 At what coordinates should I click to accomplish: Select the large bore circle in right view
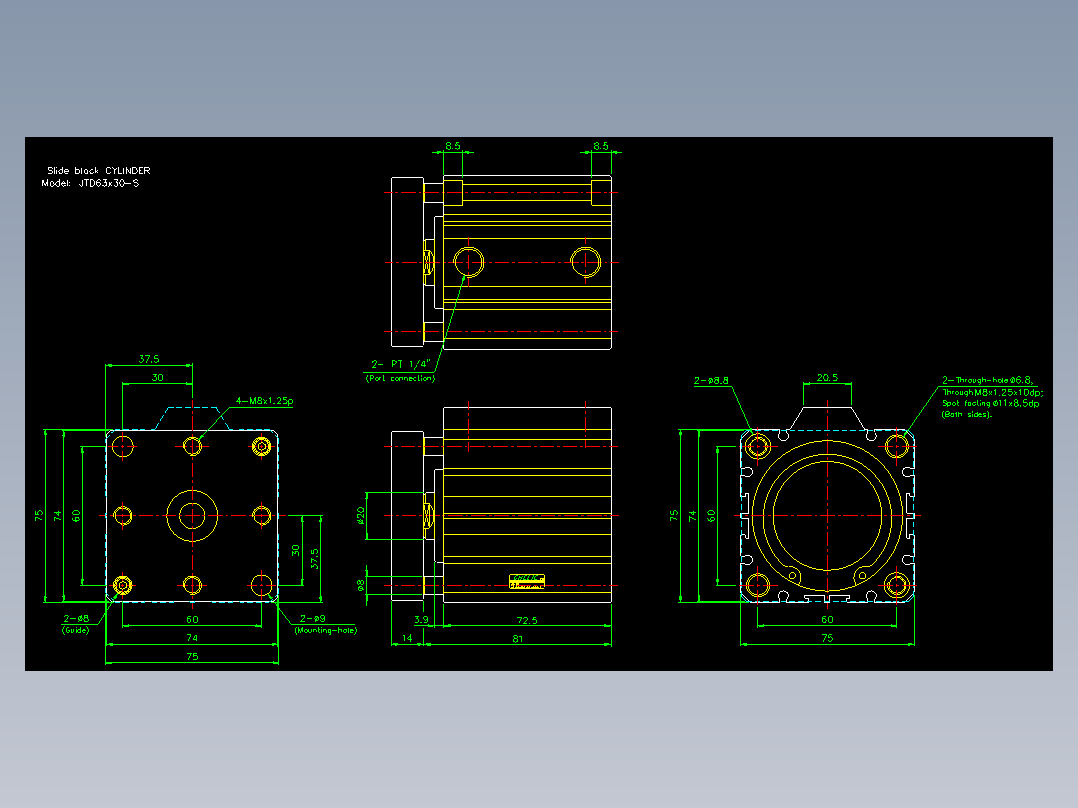[827, 515]
